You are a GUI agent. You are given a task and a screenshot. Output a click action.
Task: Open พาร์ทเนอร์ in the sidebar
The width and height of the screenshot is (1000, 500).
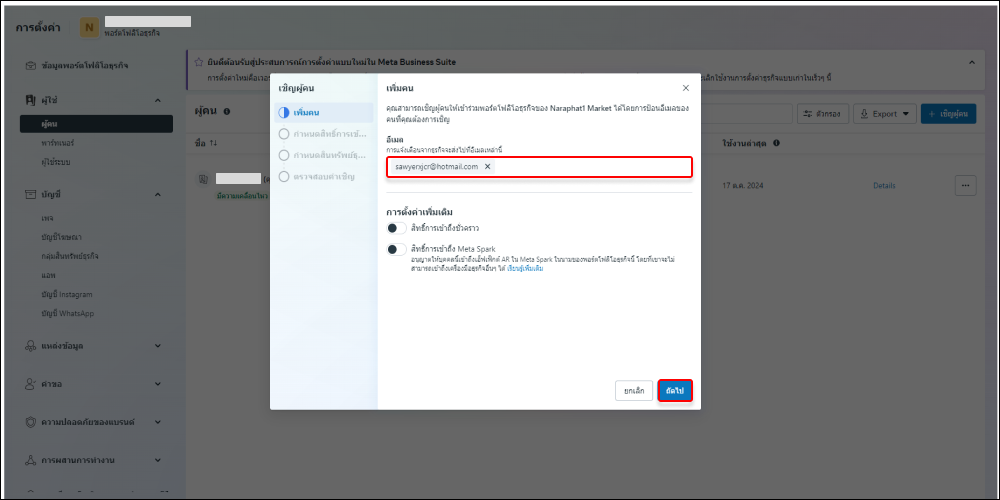pos(57,143)
